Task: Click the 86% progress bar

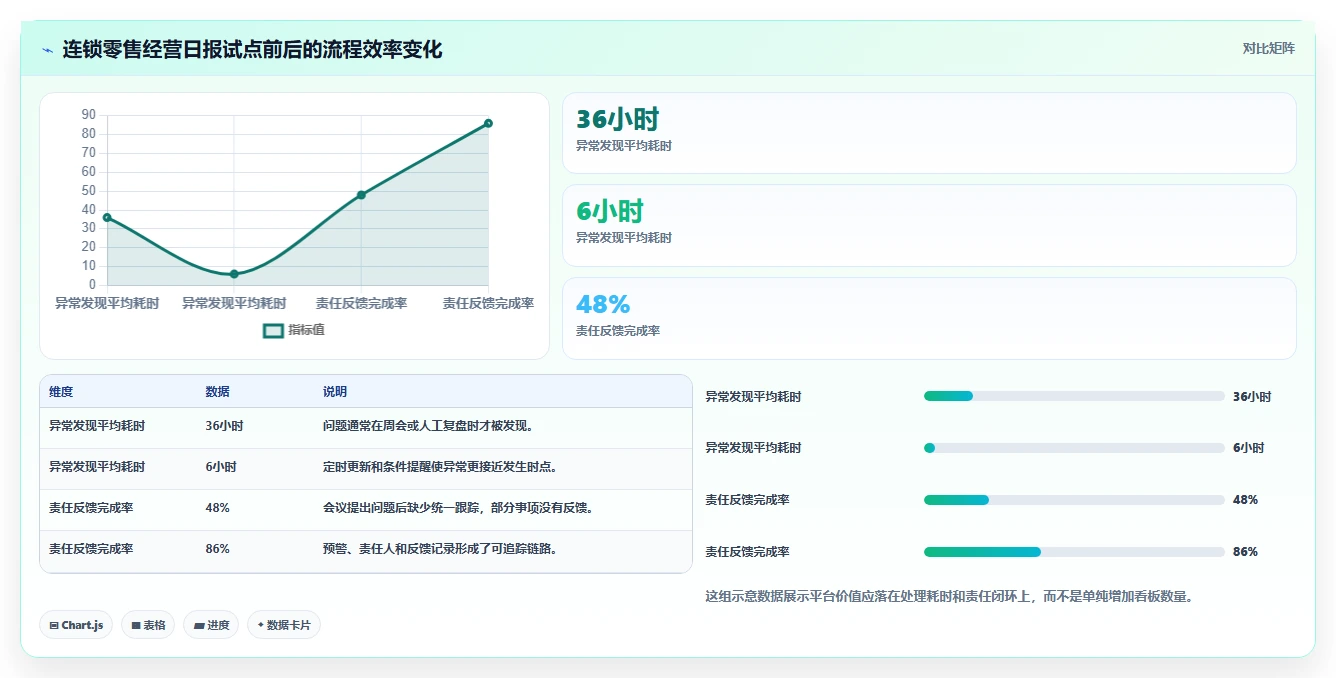Action: tap(1074, 551)
